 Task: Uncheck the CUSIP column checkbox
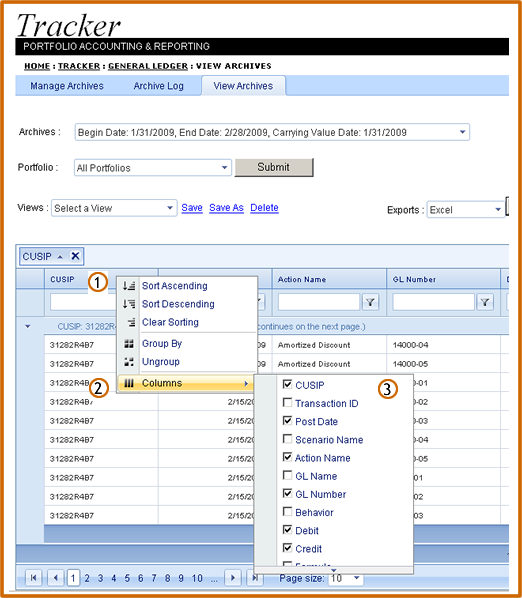click(288, 384)
